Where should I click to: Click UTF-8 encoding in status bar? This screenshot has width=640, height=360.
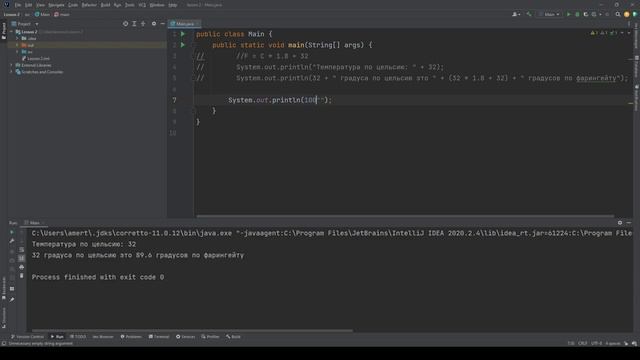(596, 343)
